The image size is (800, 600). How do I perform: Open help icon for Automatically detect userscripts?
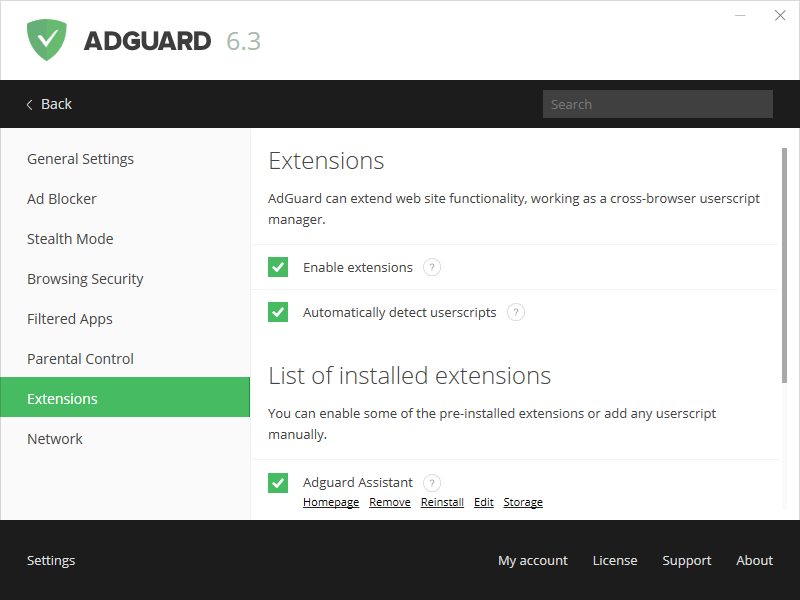(x=515, y=312)
